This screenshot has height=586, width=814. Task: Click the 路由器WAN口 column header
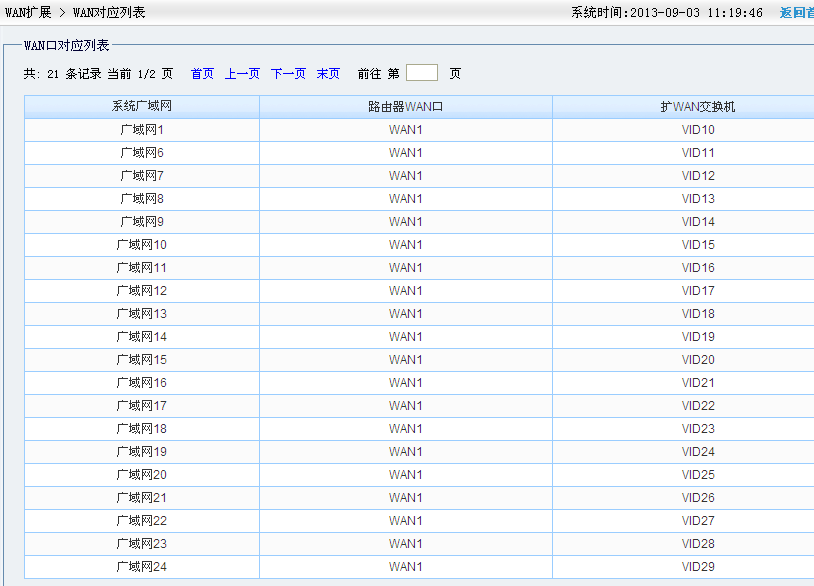click(x=405, y=107)
